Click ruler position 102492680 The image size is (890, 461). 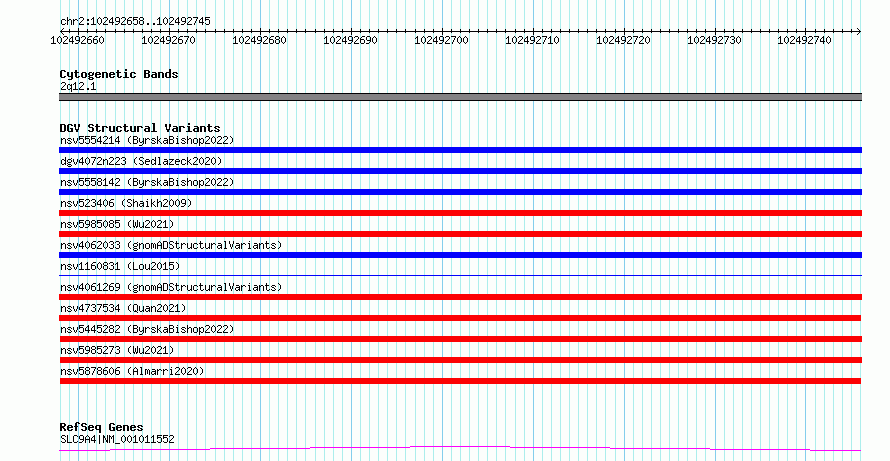click(x=259, y=40)
